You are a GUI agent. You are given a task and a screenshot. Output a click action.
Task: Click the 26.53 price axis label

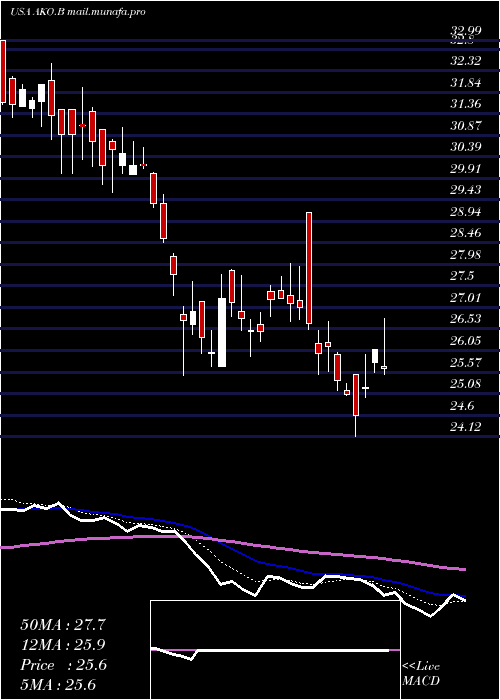(466, 319)
